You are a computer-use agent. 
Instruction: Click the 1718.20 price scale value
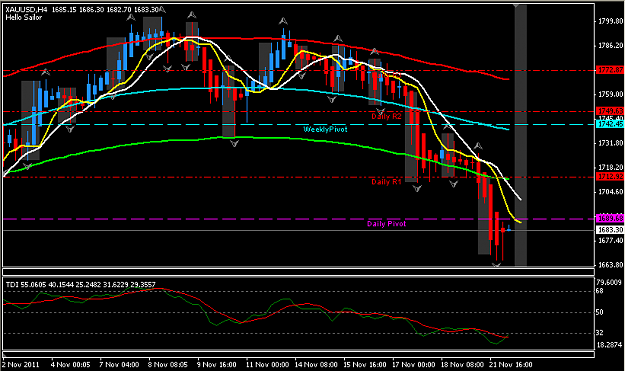(x=611, y=167)
